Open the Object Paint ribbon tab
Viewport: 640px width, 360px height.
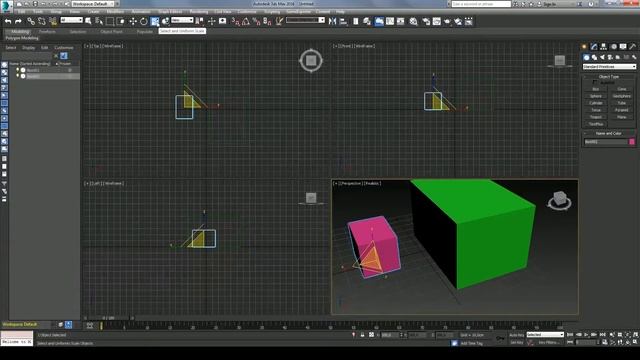pyautogui.click(x=111, y=31)
